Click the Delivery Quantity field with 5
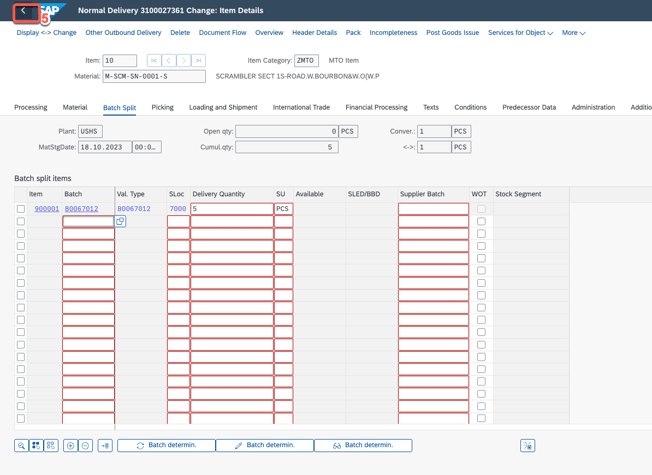The height and width of the screenshot is (475, 652). tap(231, 209)
